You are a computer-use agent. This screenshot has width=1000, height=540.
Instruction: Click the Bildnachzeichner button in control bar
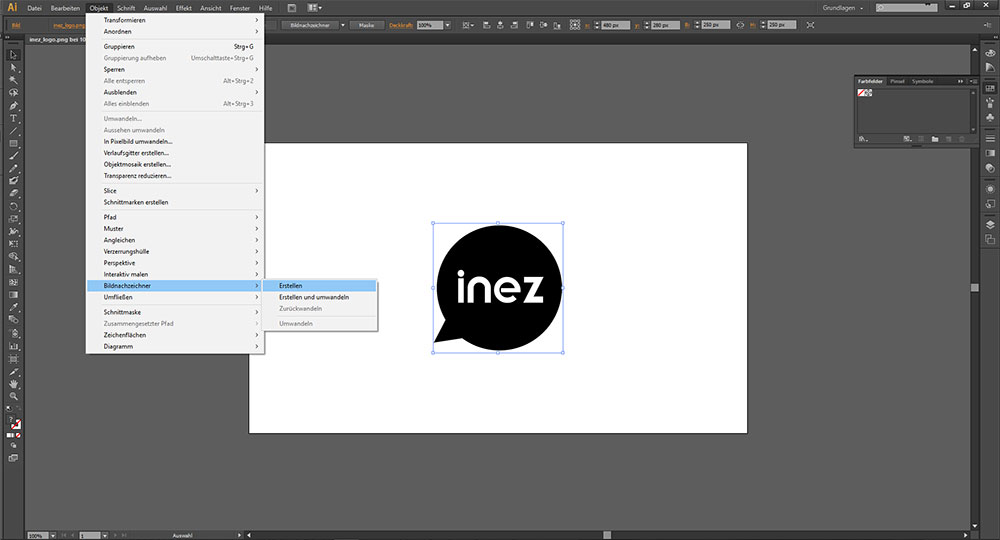[x=310, y=26]
